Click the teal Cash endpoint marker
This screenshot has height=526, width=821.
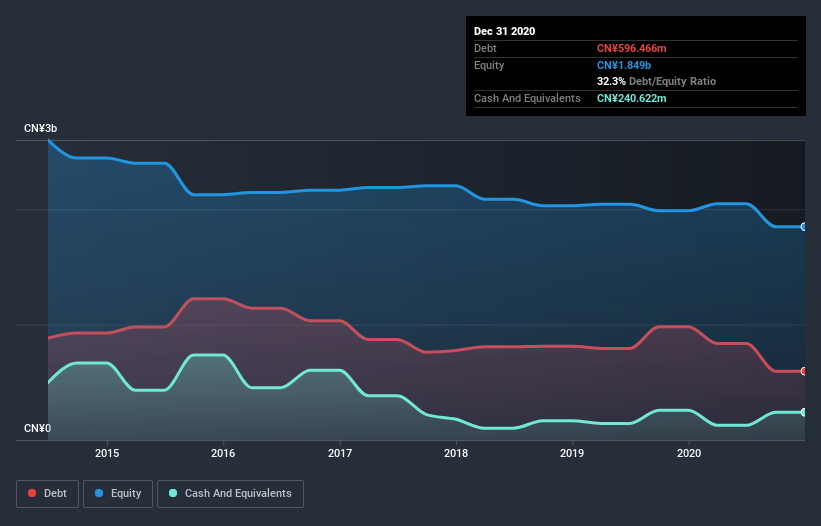804,412
